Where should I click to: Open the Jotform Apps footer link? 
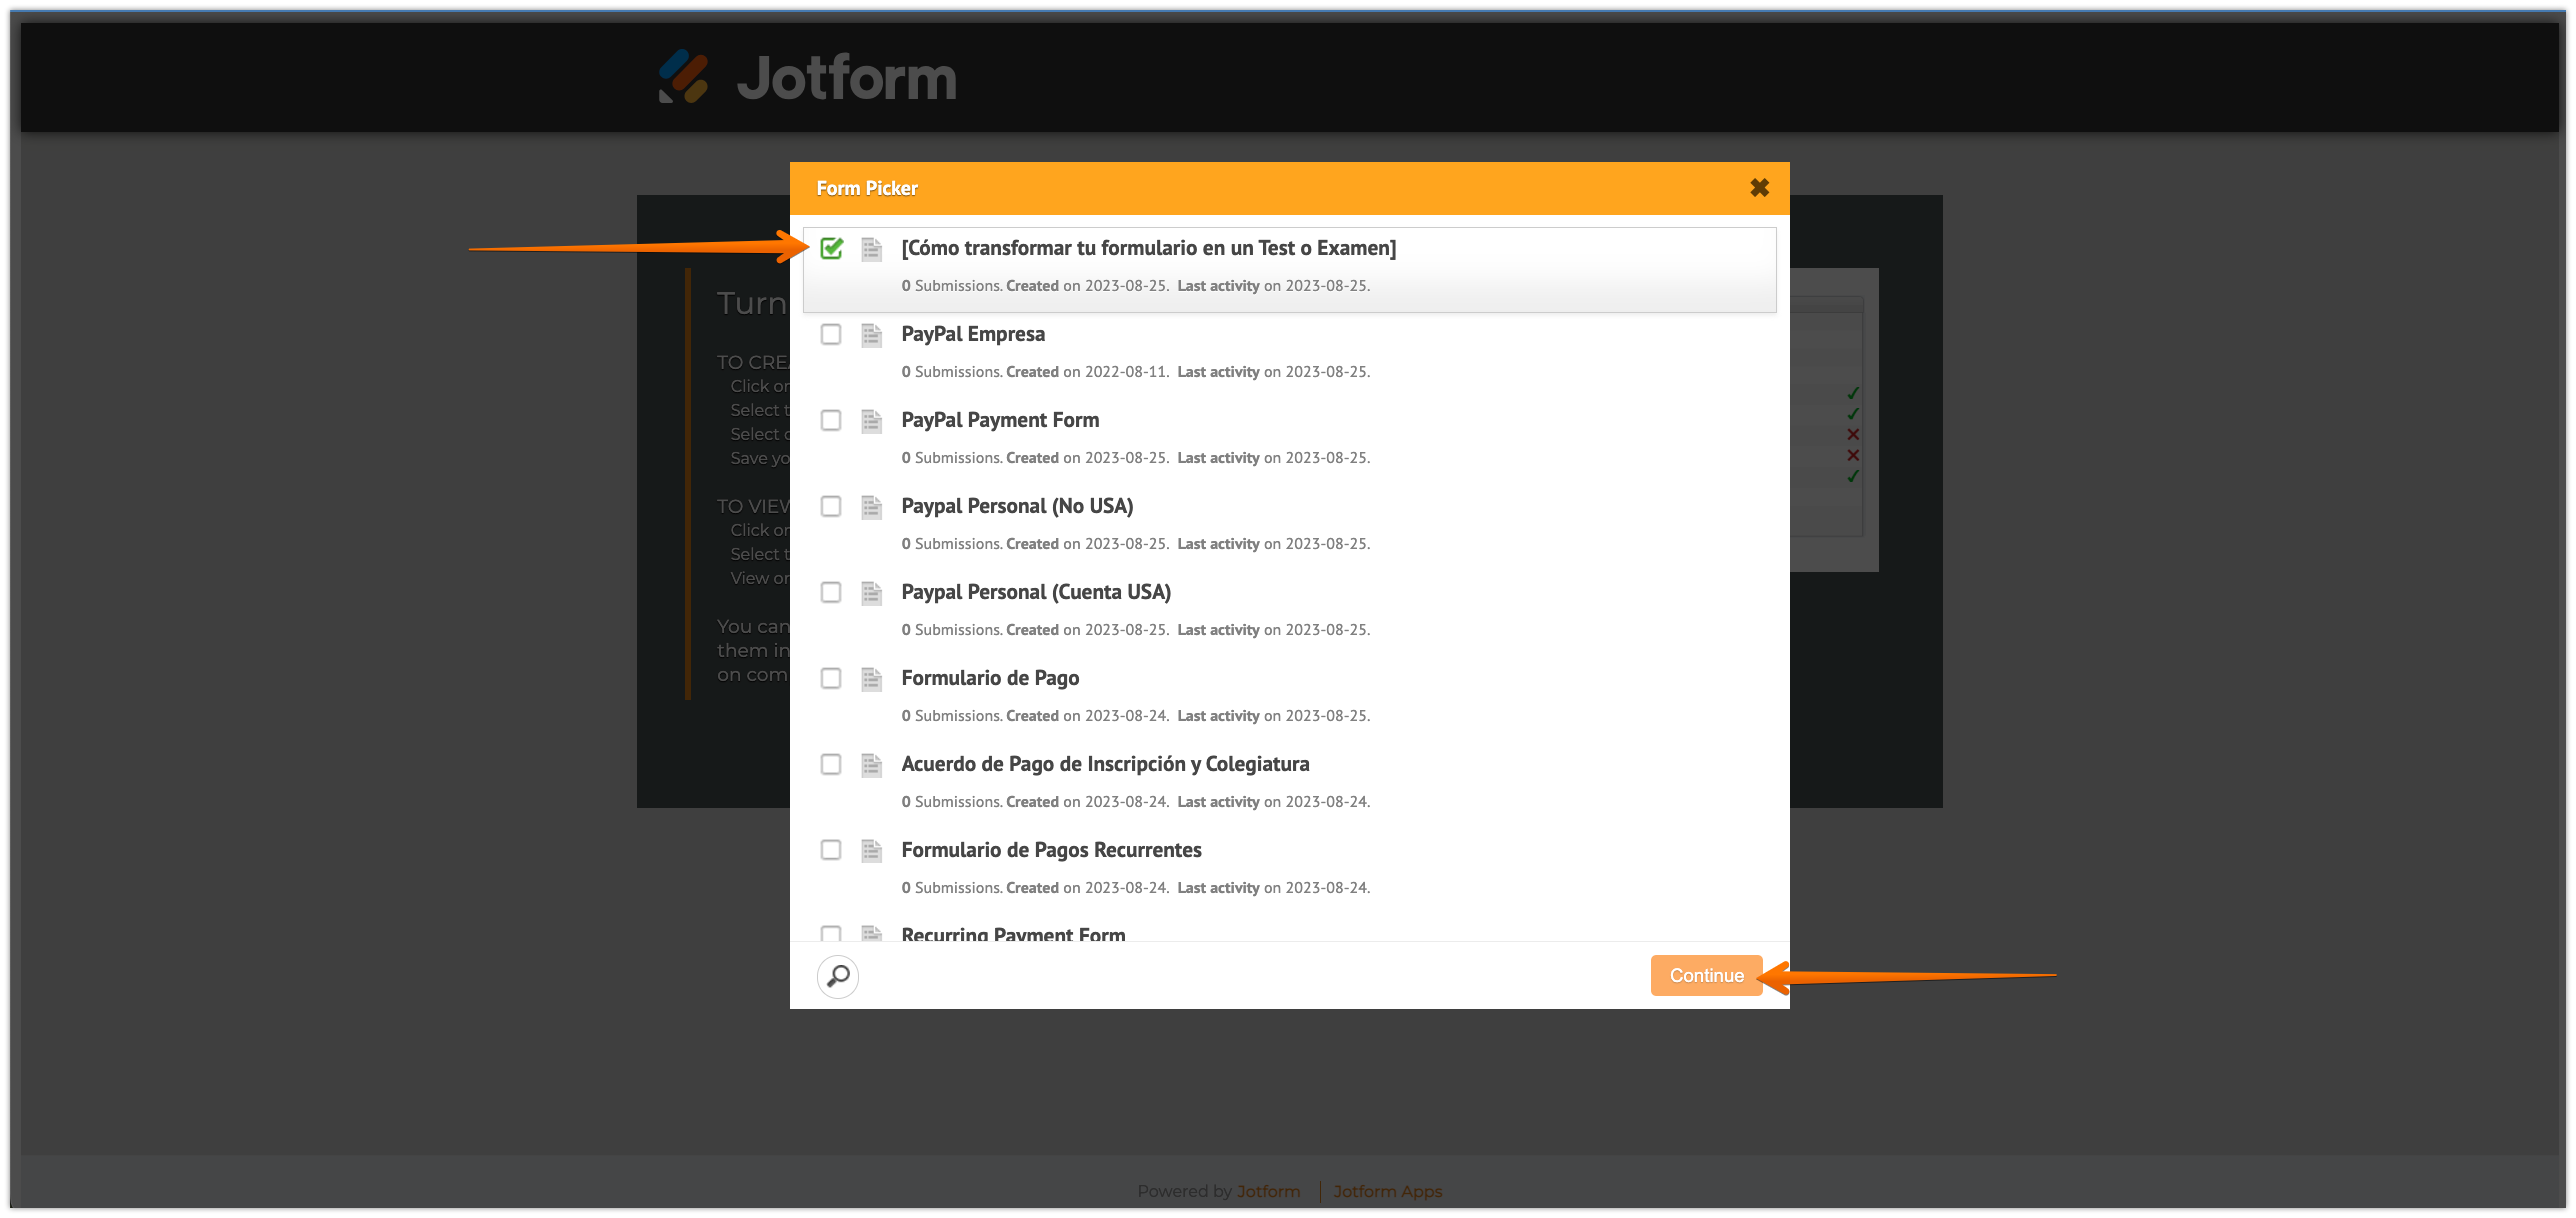point(1387,1191)
